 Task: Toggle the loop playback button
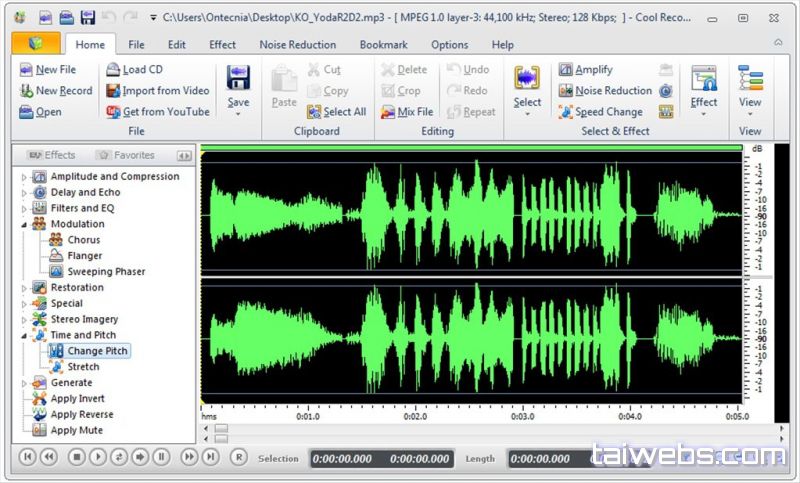pyautogui.click(x=119, y=457)
